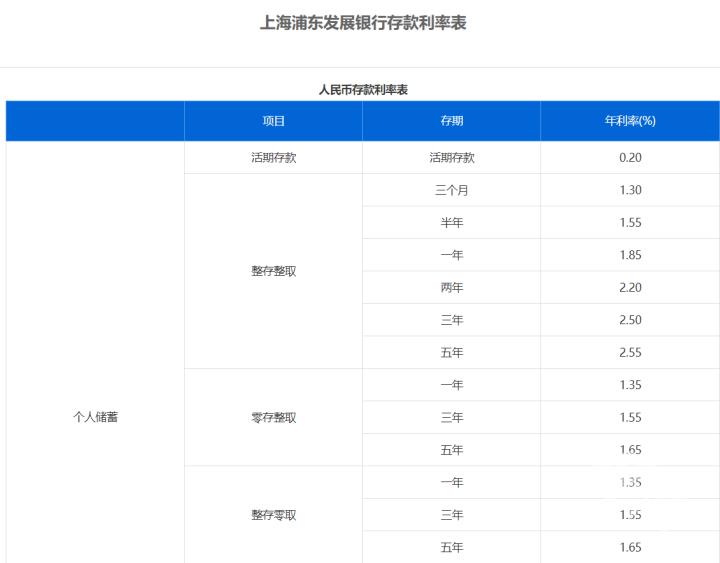Select the 1.35 rate for 整存零取 一年
This screenshot has width=720, height=563.
click(630, 482)
